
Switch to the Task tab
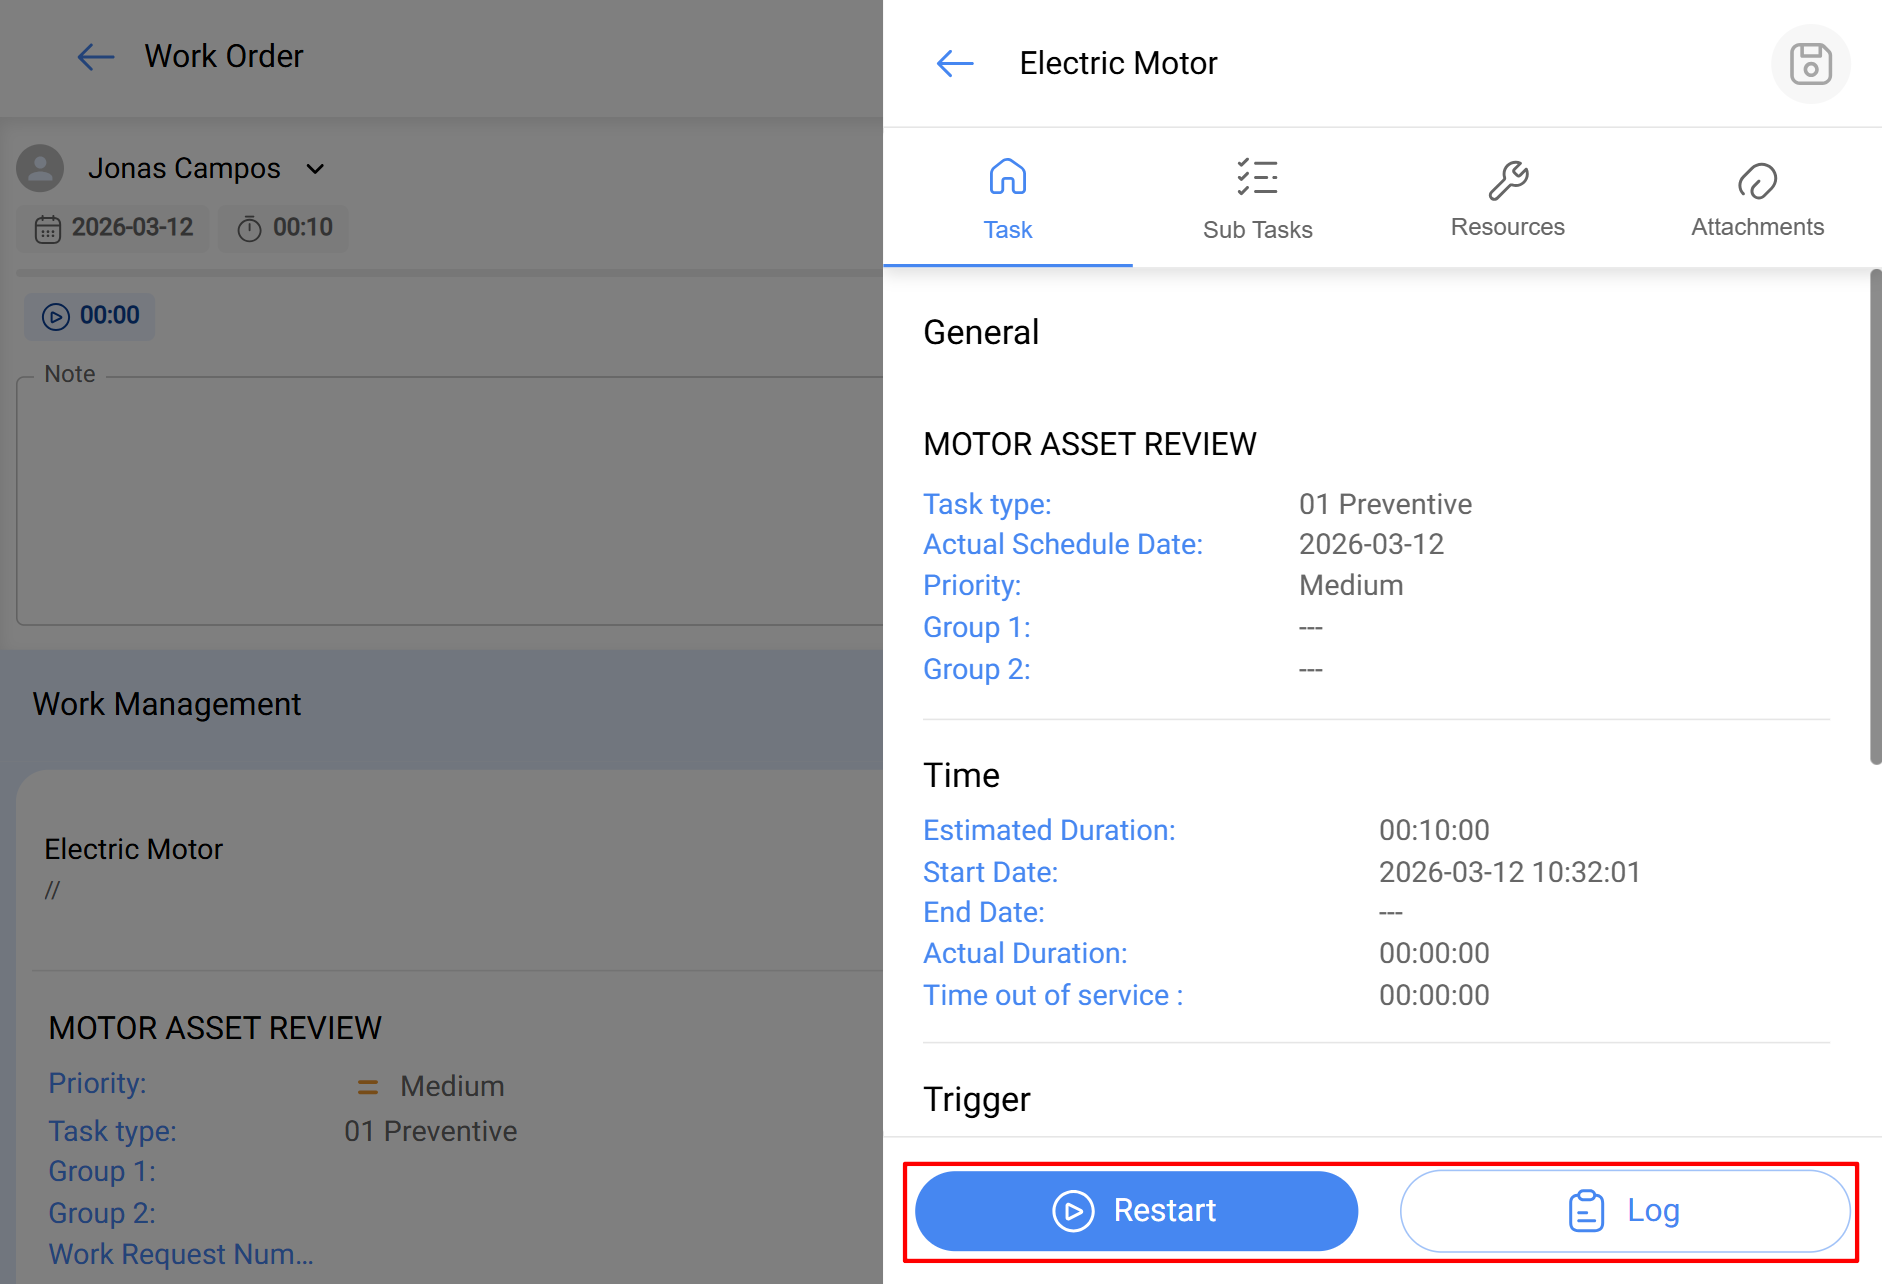[x=1007, y=198]
